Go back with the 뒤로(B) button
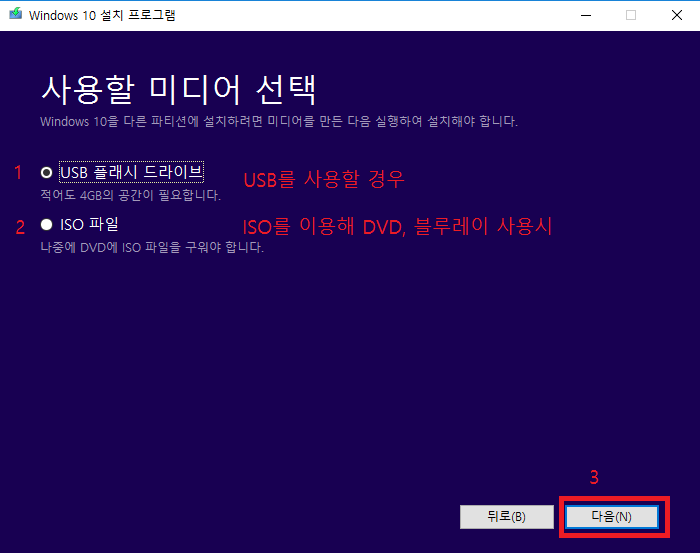700x553 pixels. coord(507,517)
